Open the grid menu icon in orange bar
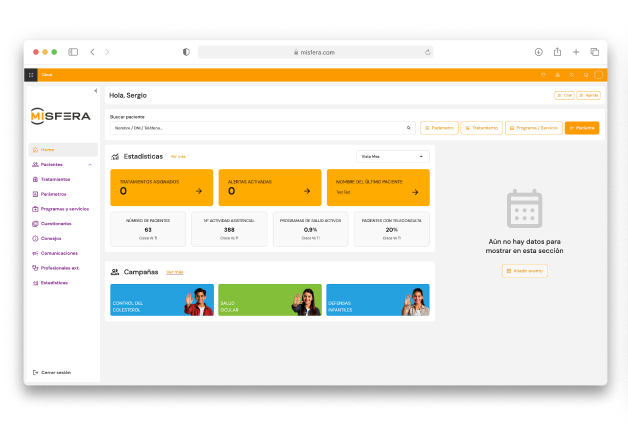 [31, 75]
